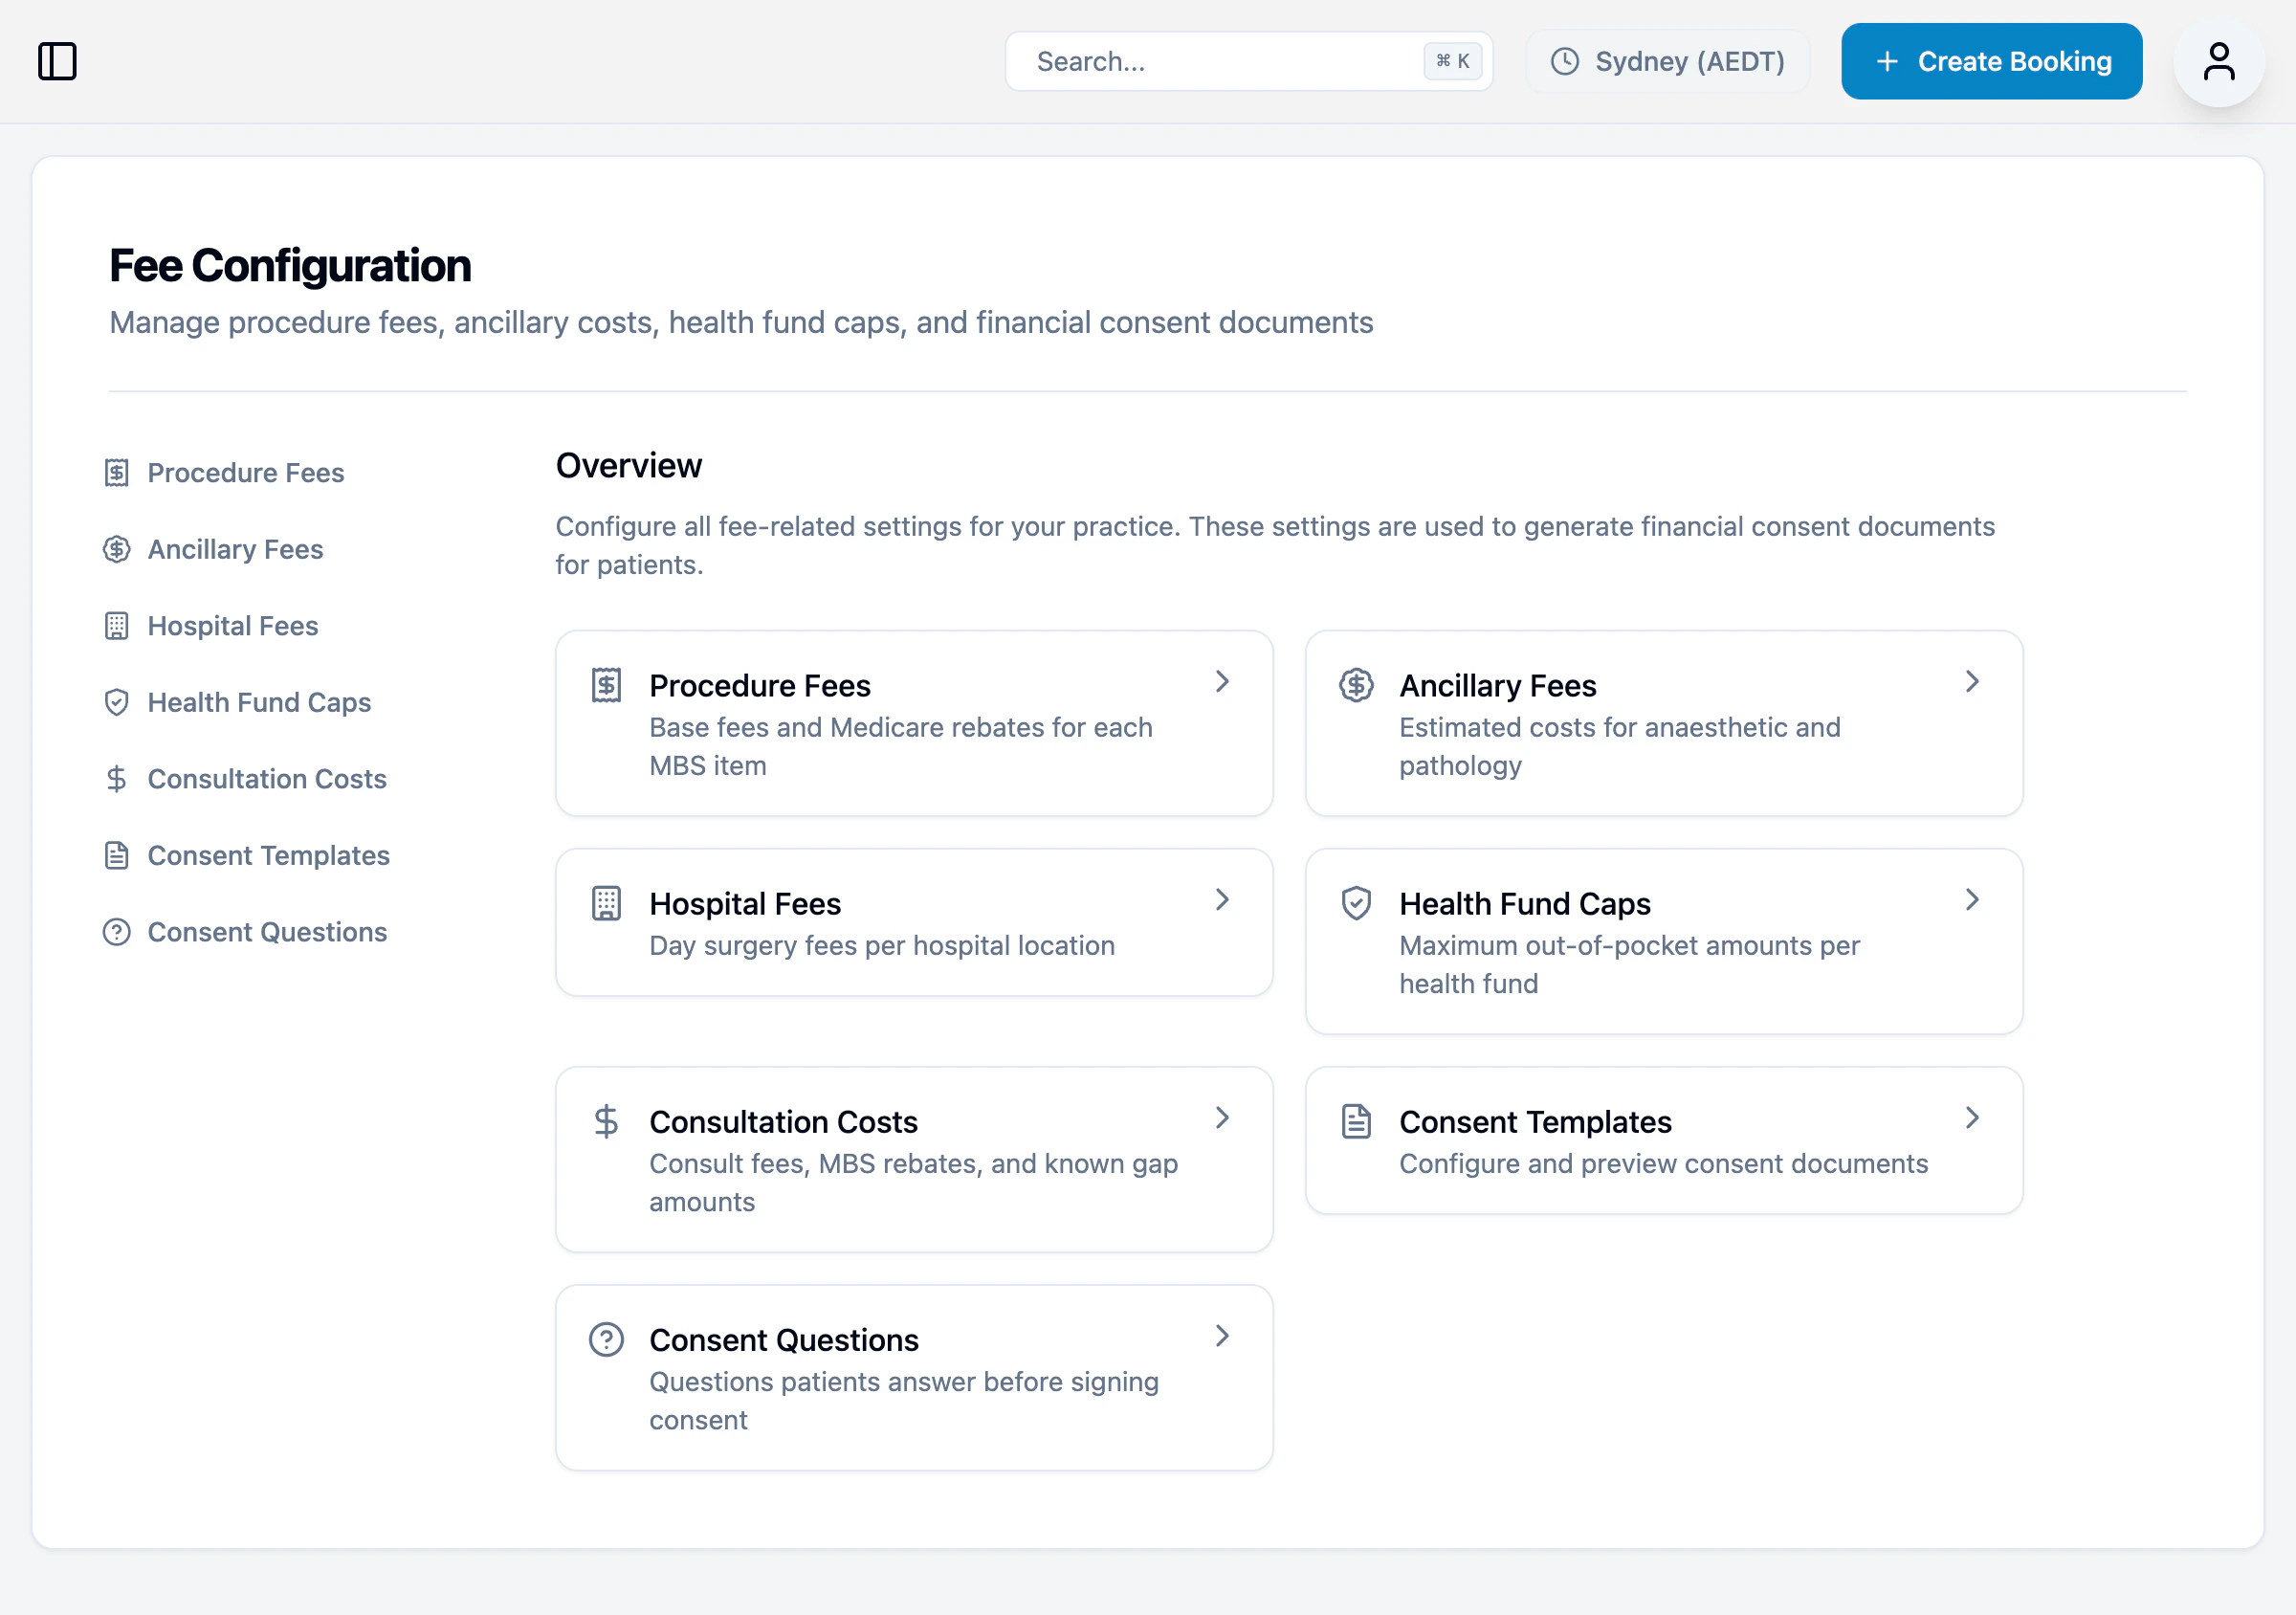This screenshot has height=1615, width=2296.
Task: Click the Ancillary Fees overview card
Action: (1663, 723)
